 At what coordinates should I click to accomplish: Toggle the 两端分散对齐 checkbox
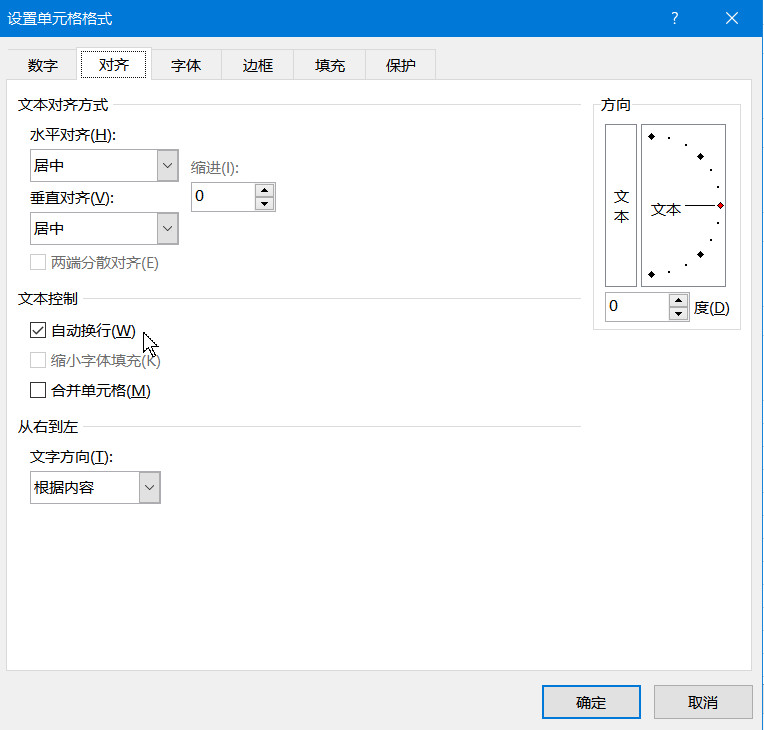tap(38, 263)
